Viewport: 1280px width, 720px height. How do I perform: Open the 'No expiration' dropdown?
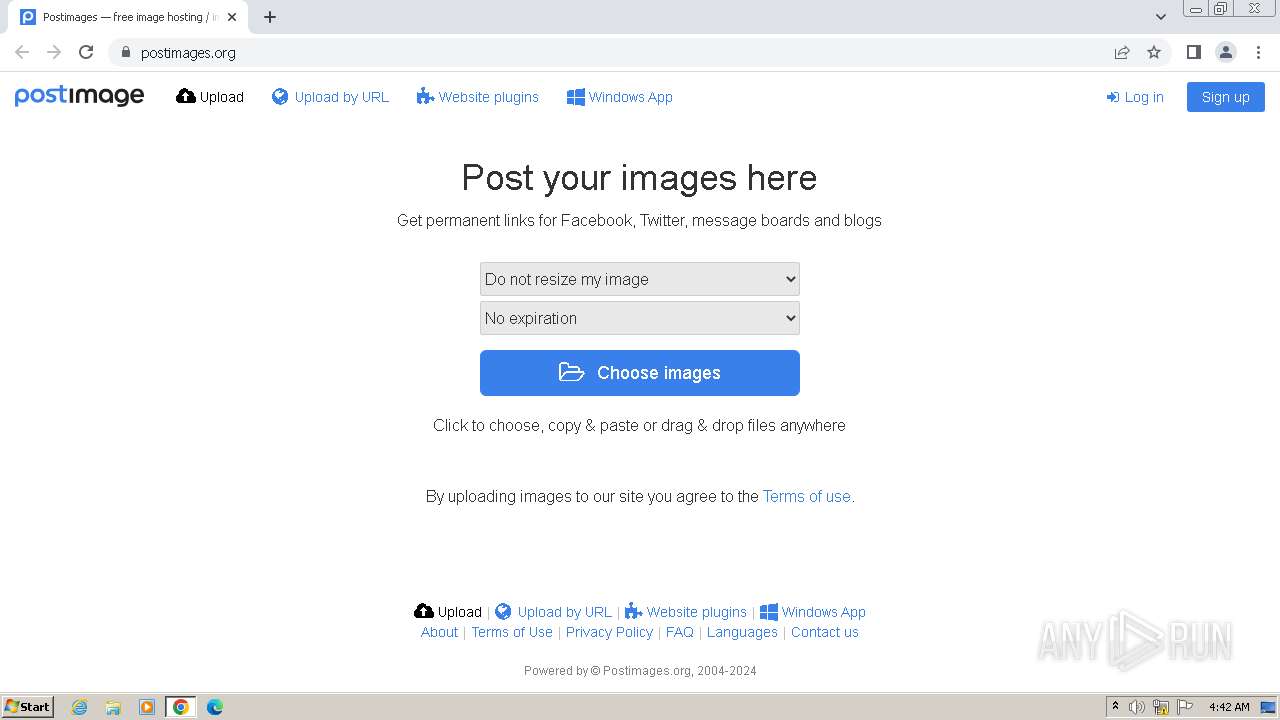coord(640,318)
